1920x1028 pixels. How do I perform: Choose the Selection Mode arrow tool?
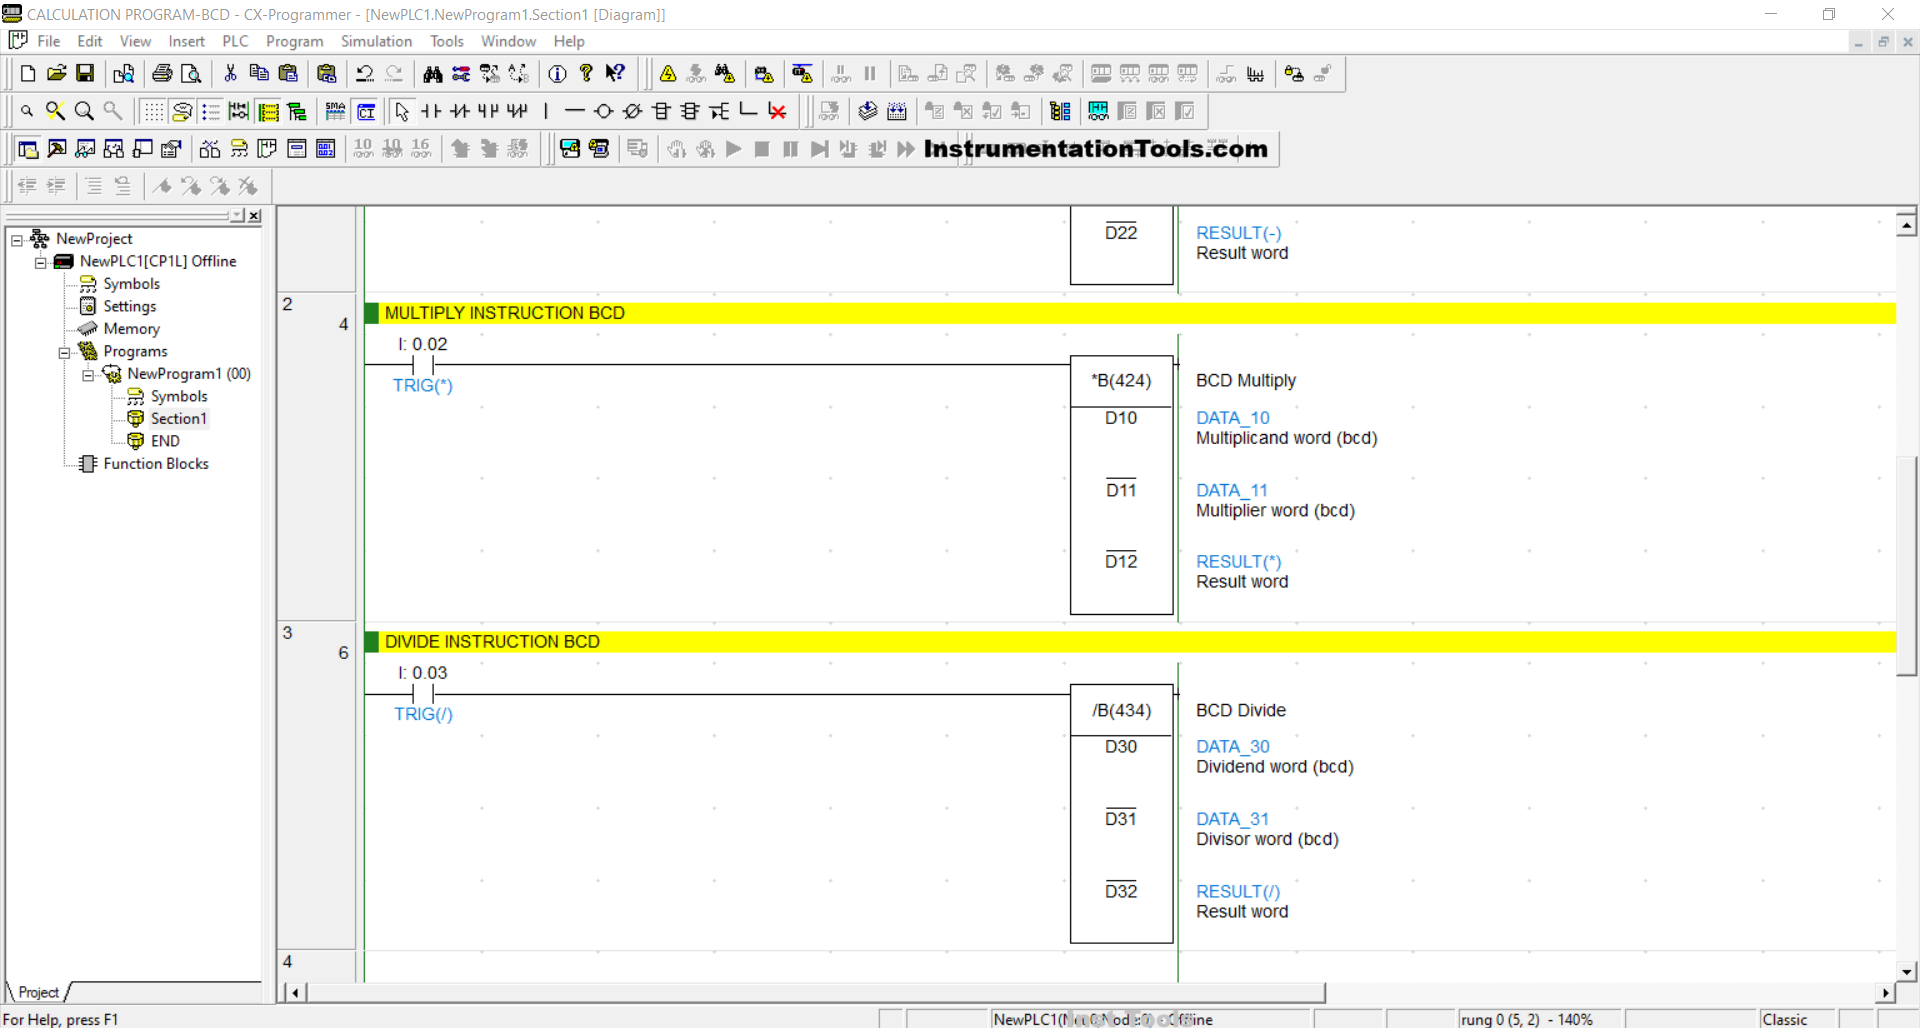pos(402,112)
